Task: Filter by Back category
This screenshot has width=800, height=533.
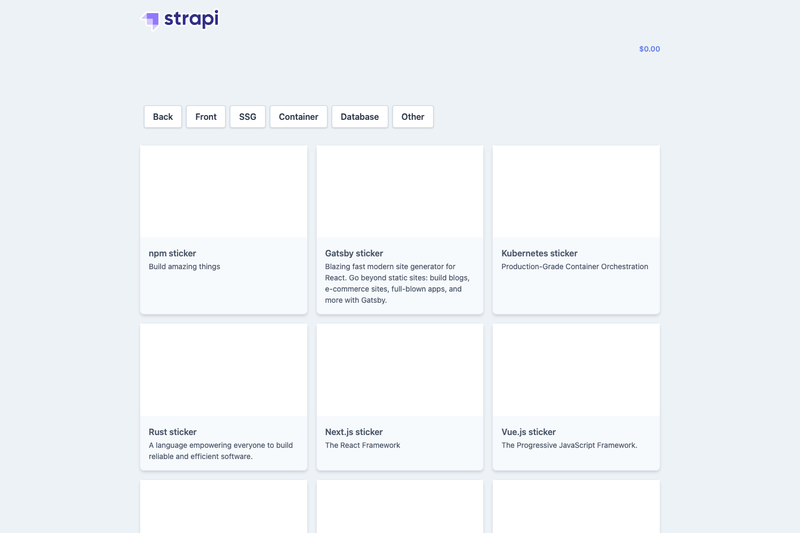Action: (163, 117)
